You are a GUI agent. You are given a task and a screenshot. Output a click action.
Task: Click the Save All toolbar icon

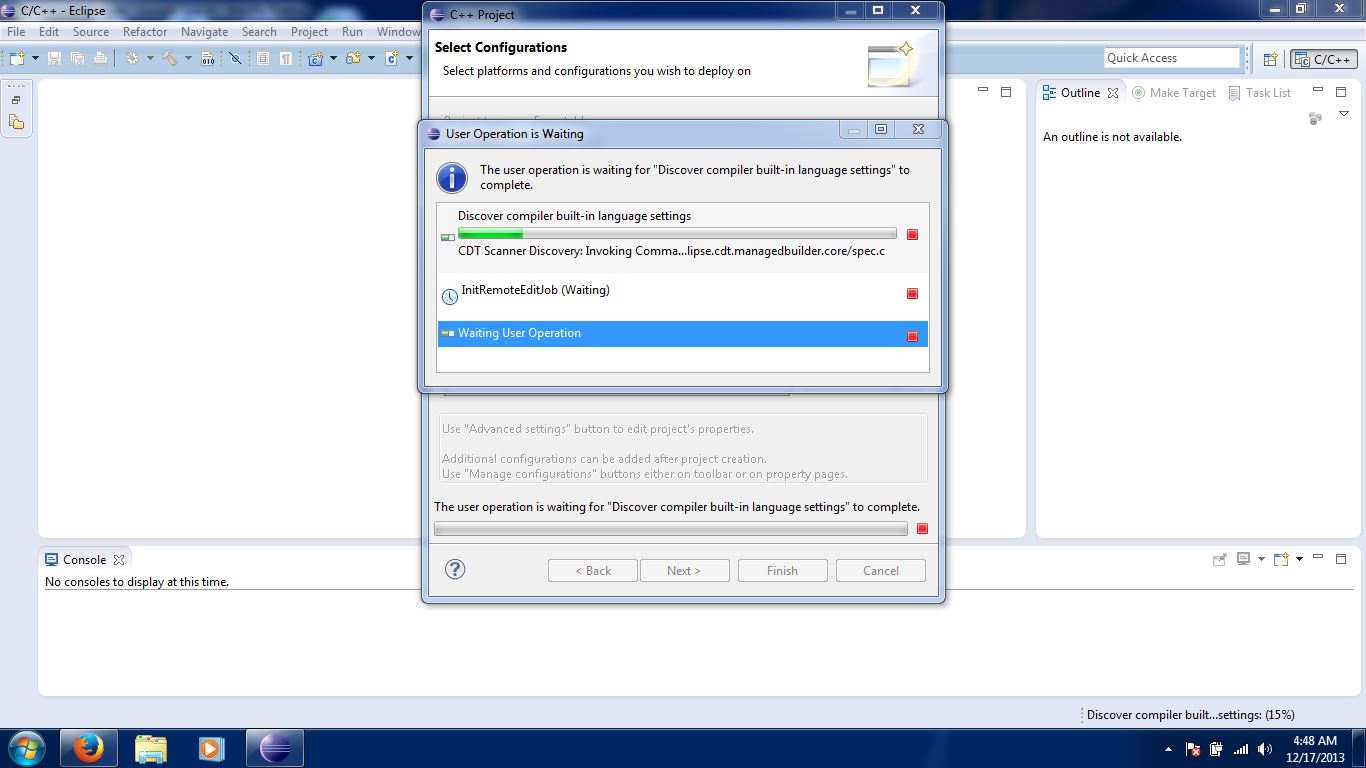click(77, 58)
